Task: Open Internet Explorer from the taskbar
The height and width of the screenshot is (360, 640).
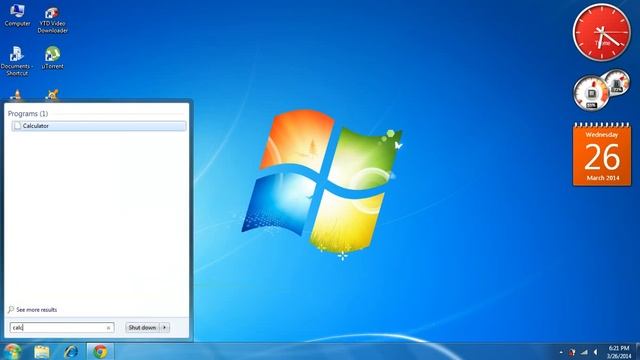Action: click(71, 351)
